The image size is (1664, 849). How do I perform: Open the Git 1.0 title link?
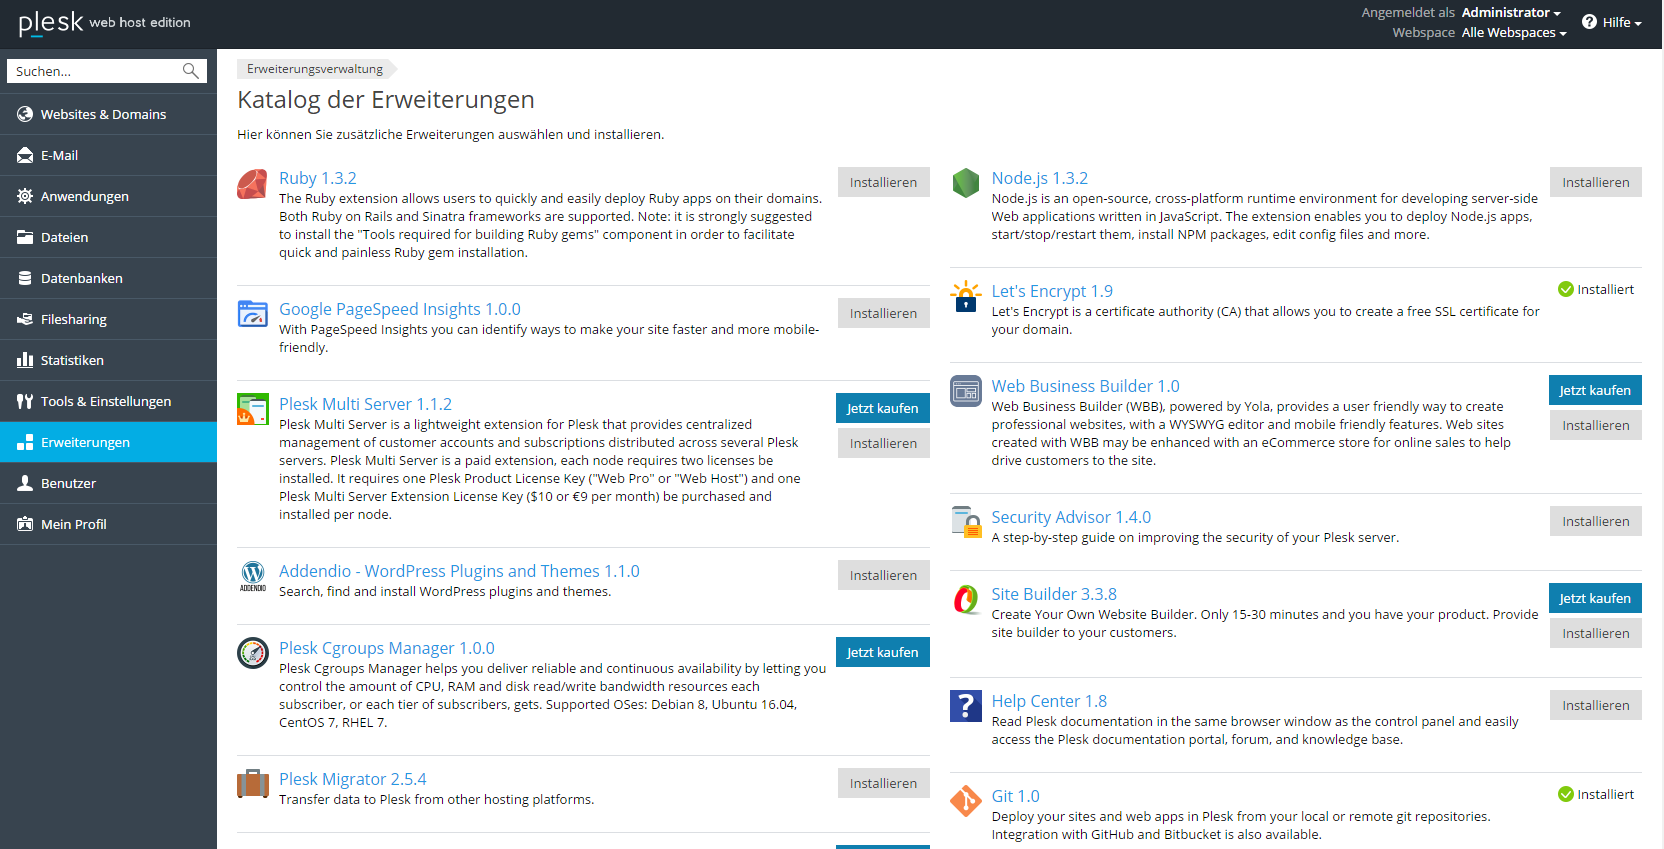1016,796
